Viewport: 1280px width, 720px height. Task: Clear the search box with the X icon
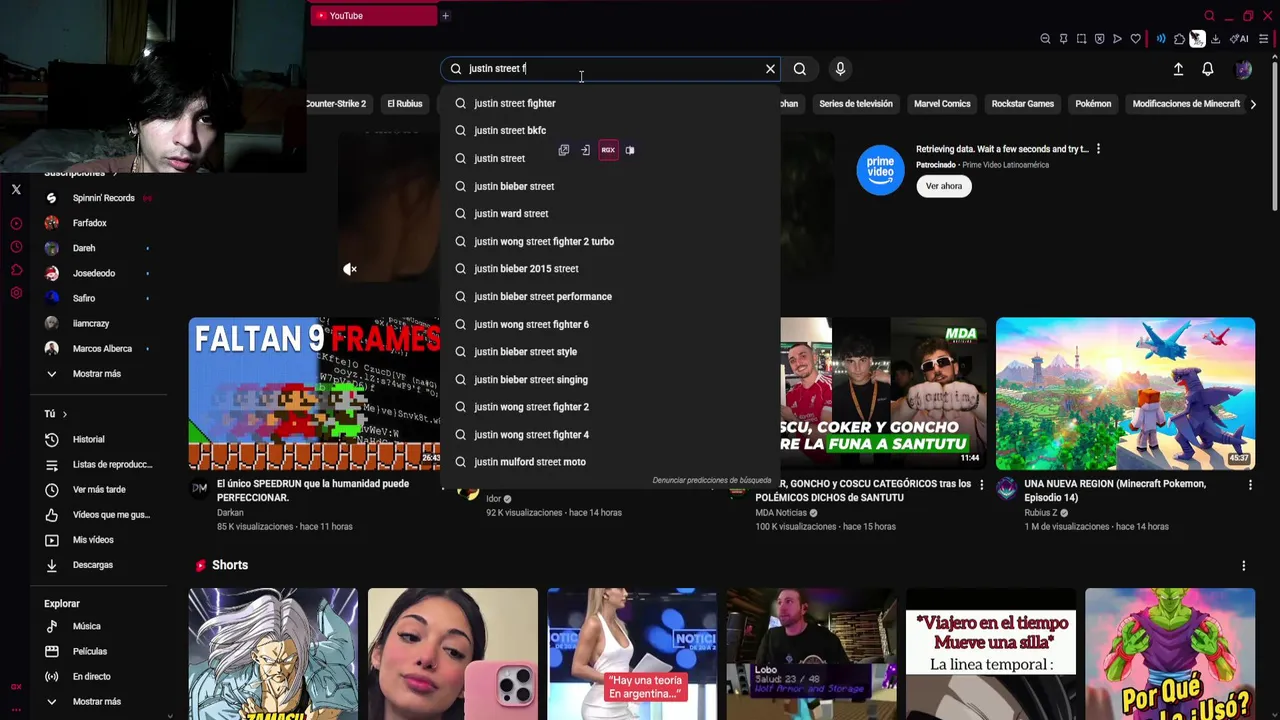coord(770,69)
